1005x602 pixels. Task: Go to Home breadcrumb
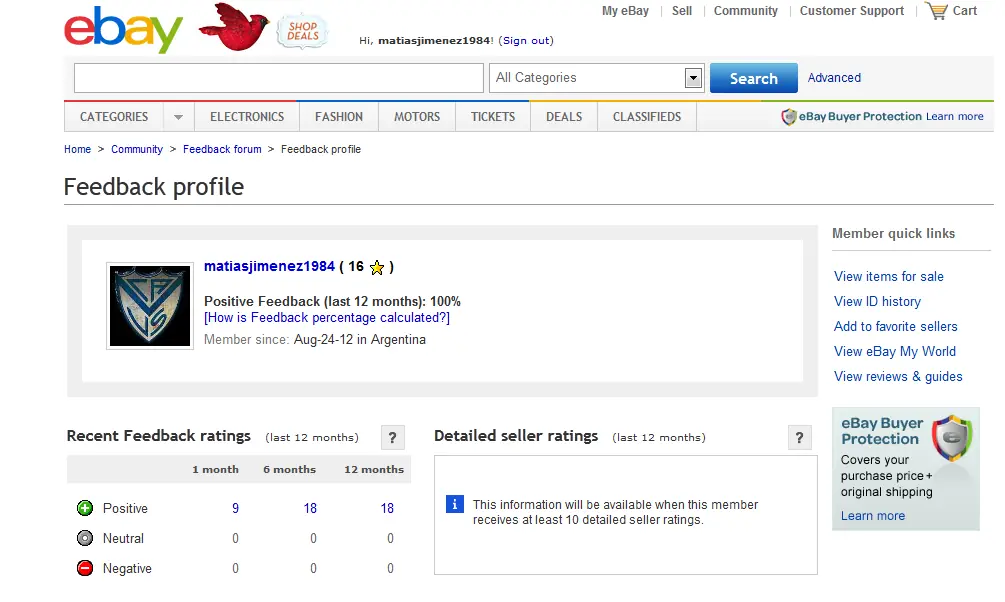pyautogui.click(x=78, y=149)
